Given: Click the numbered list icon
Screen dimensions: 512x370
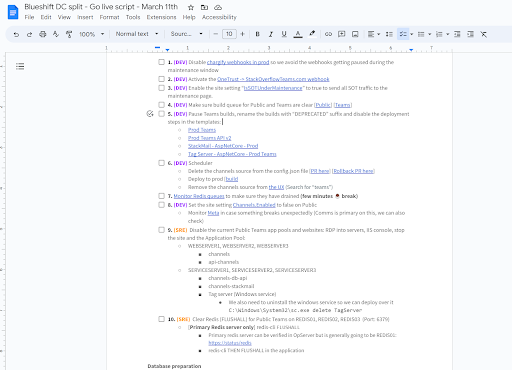Looking at the screenshot, I should point(439,34).
